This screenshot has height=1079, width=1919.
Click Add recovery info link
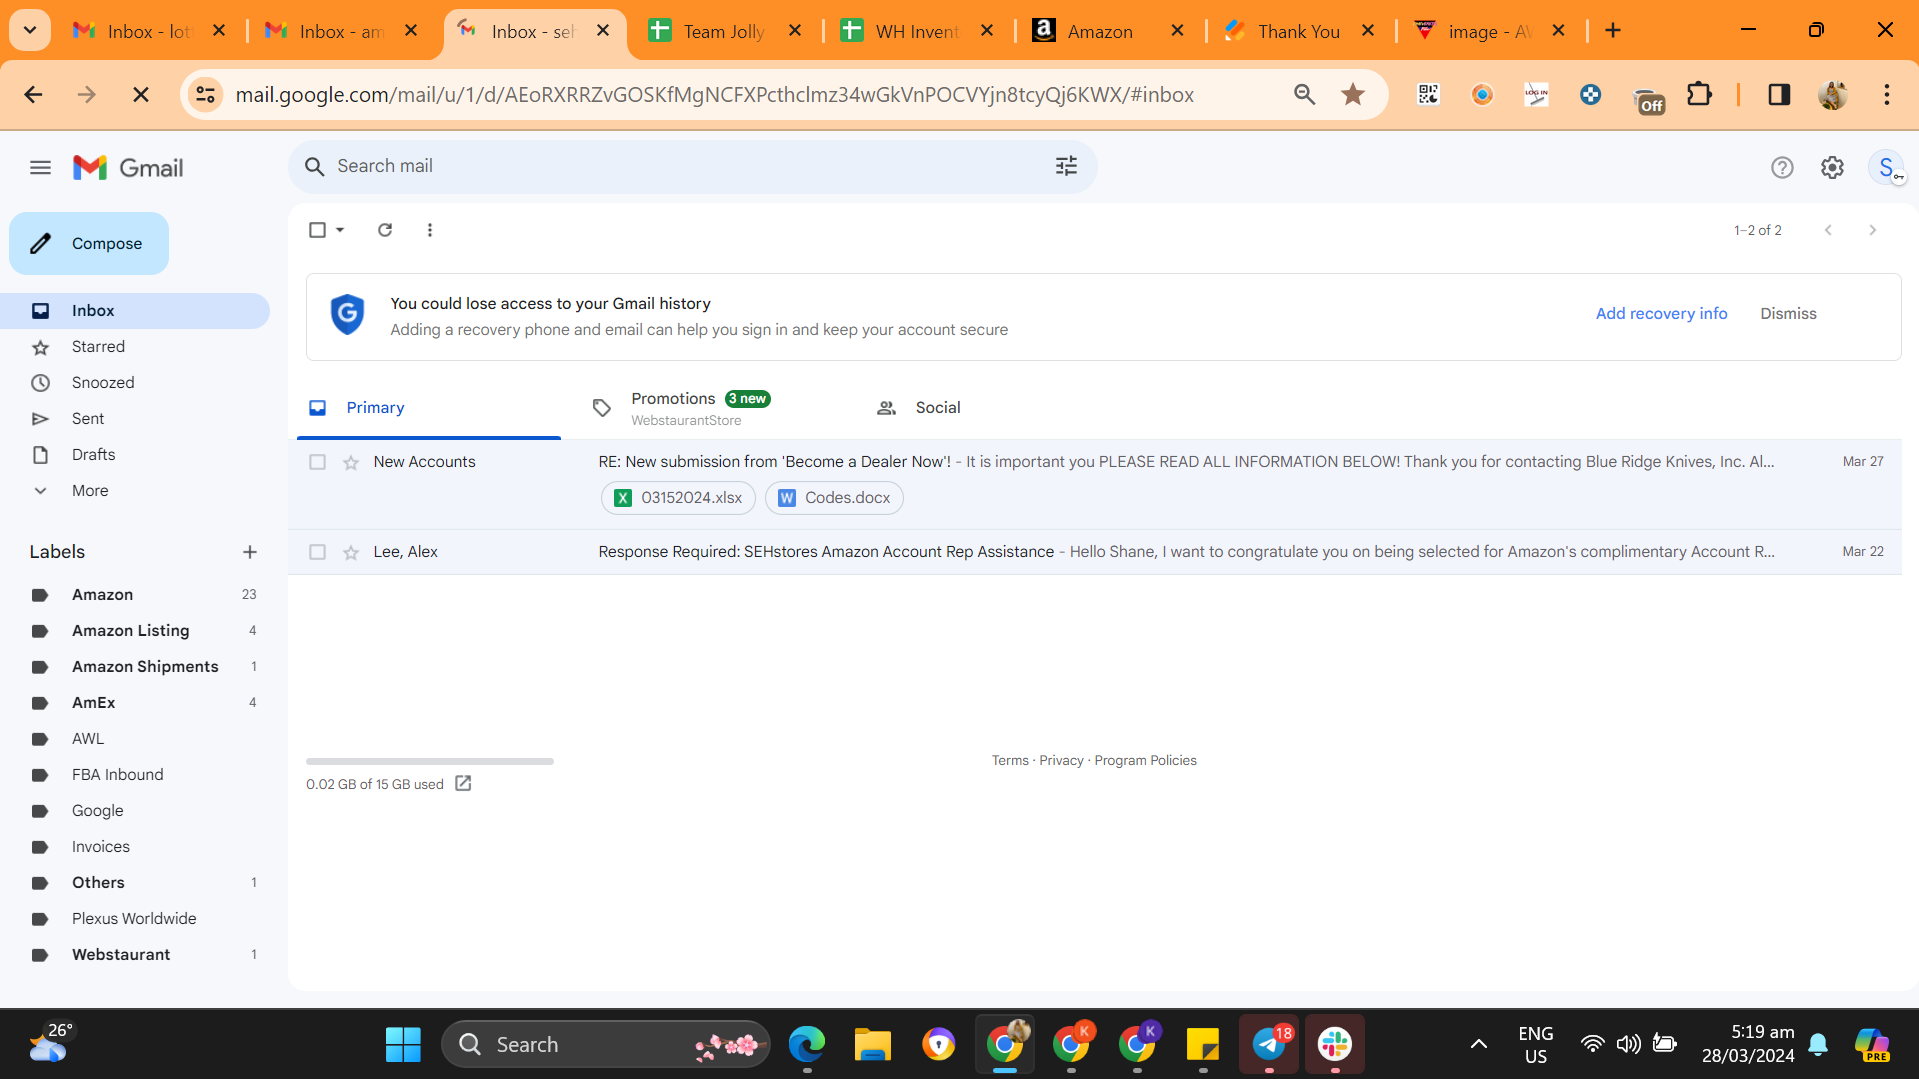tap(1661, 314)
